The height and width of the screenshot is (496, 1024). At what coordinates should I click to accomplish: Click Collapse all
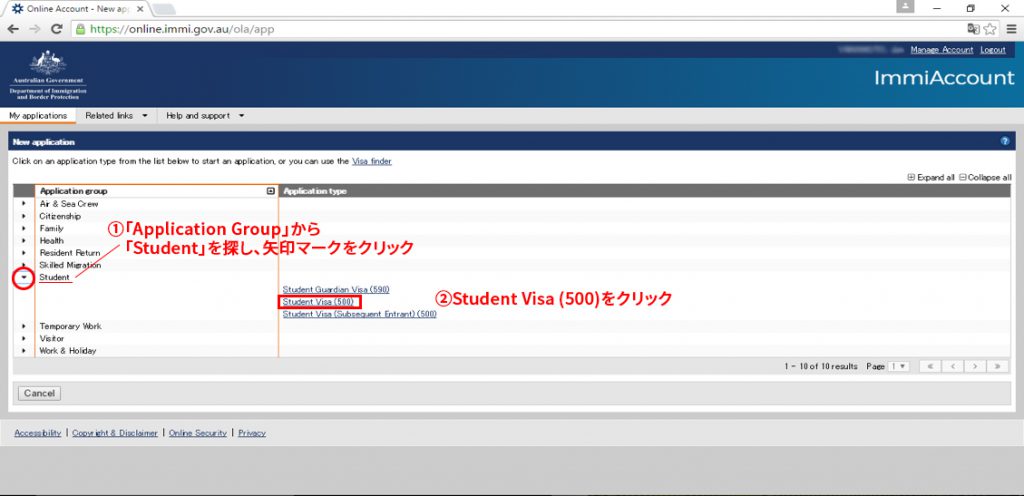click(x=985, y=178)
